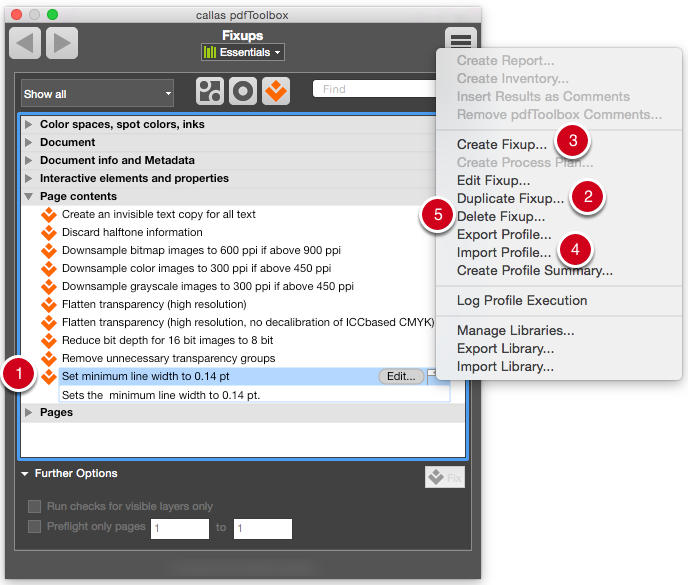Click icon beside Remove unnecessary transparency groups
The image size is (688, 585).
click(x=49, y=359)
